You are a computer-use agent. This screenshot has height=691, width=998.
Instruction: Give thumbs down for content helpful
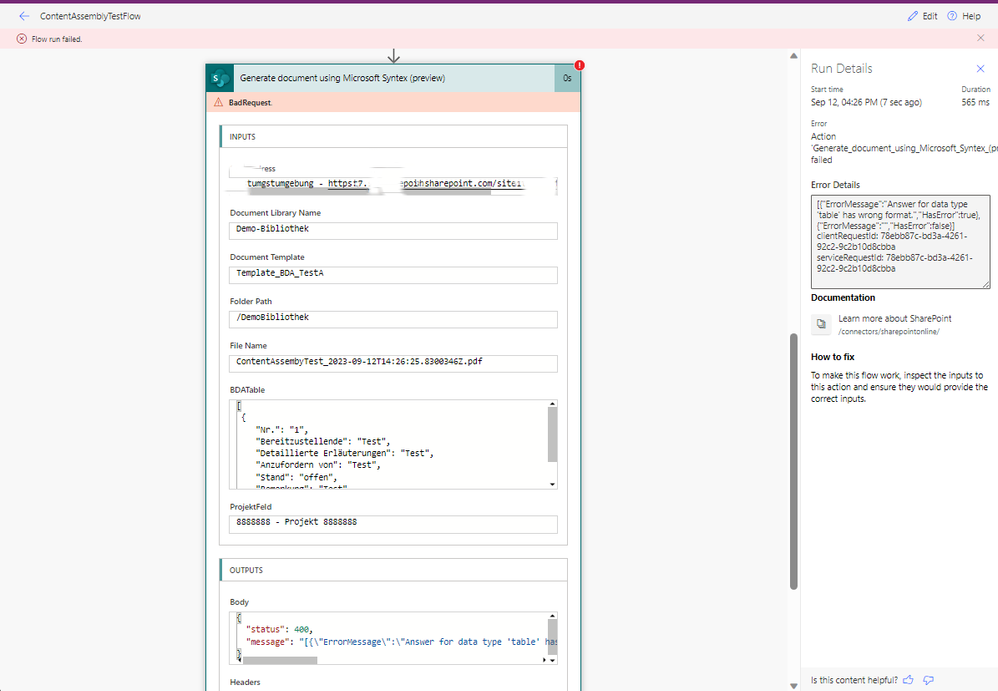point(929,680)
